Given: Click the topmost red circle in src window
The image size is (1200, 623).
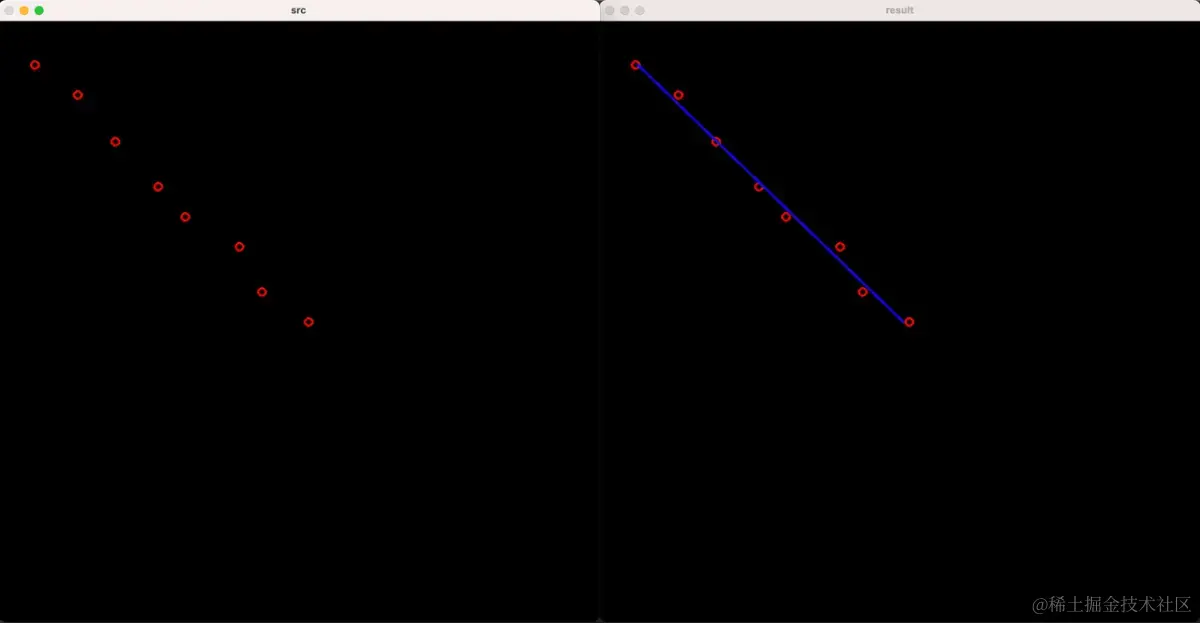Looking at the screenshot, I should click(35, 65).
